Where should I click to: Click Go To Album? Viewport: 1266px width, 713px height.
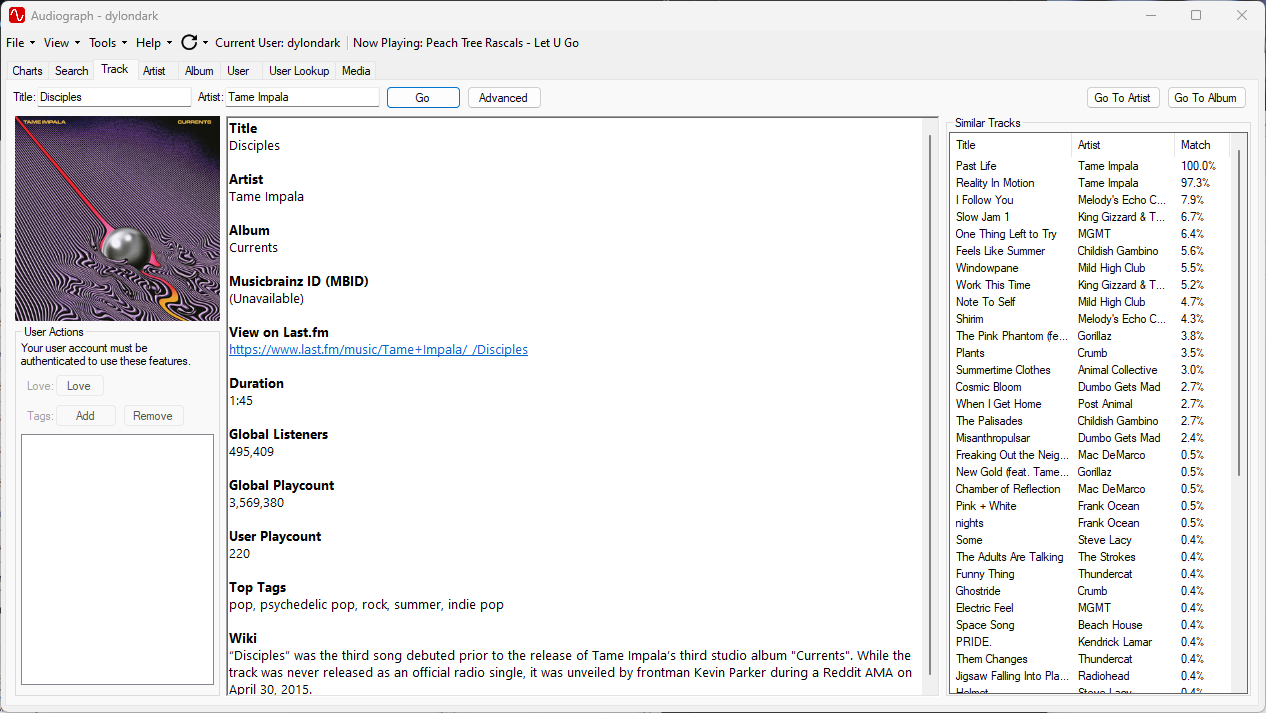click(1207, 97)
